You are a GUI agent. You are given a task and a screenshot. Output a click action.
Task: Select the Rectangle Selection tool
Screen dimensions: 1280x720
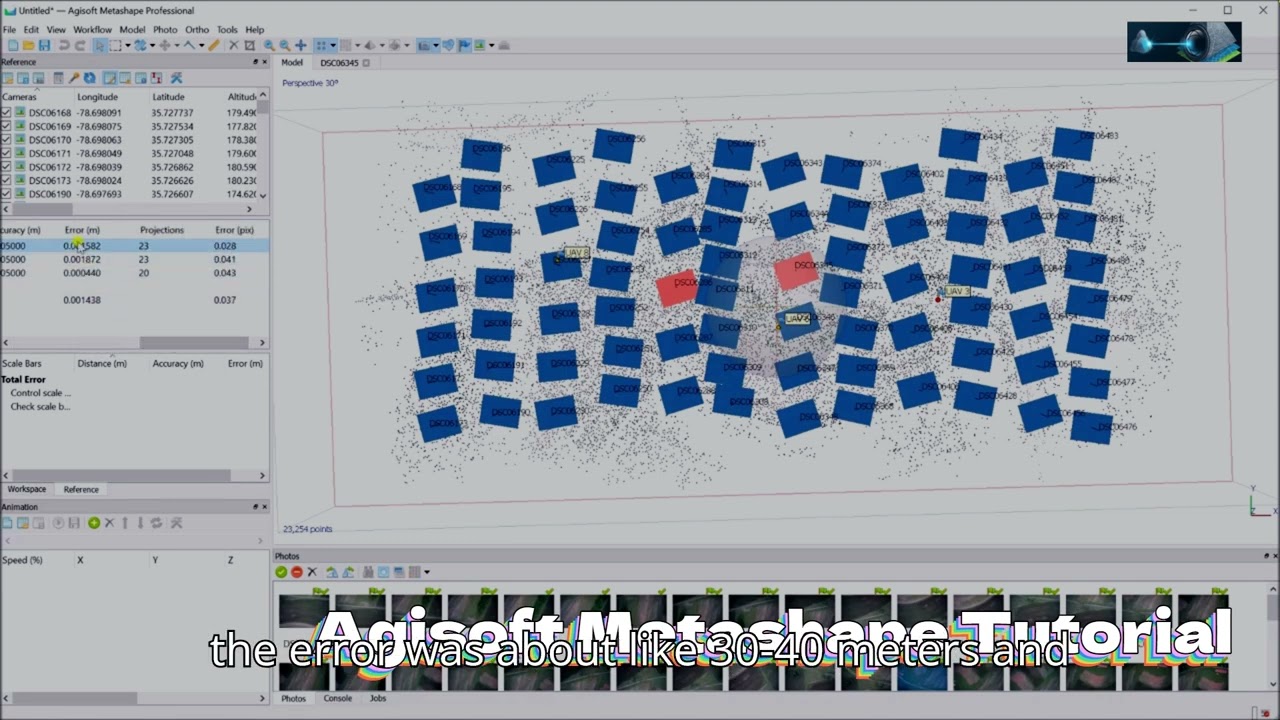coord(116,45)
